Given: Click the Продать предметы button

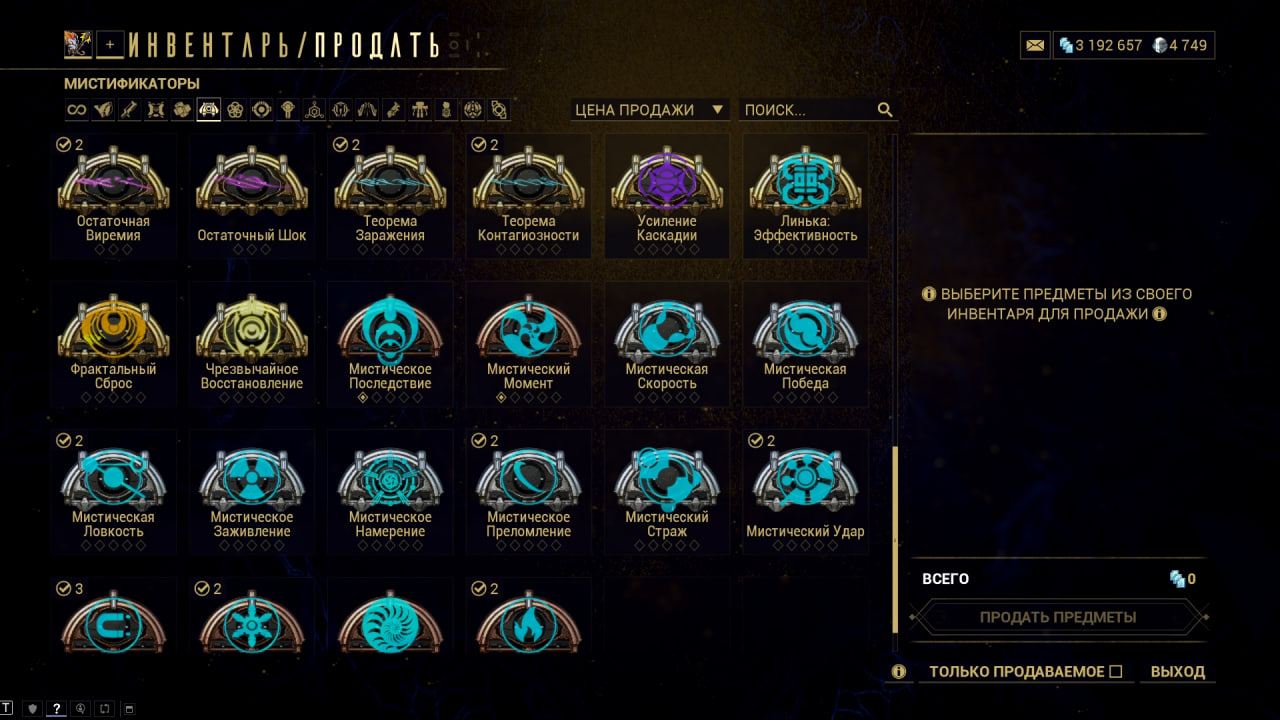Looking at the screenshot, I should 1058,617.
